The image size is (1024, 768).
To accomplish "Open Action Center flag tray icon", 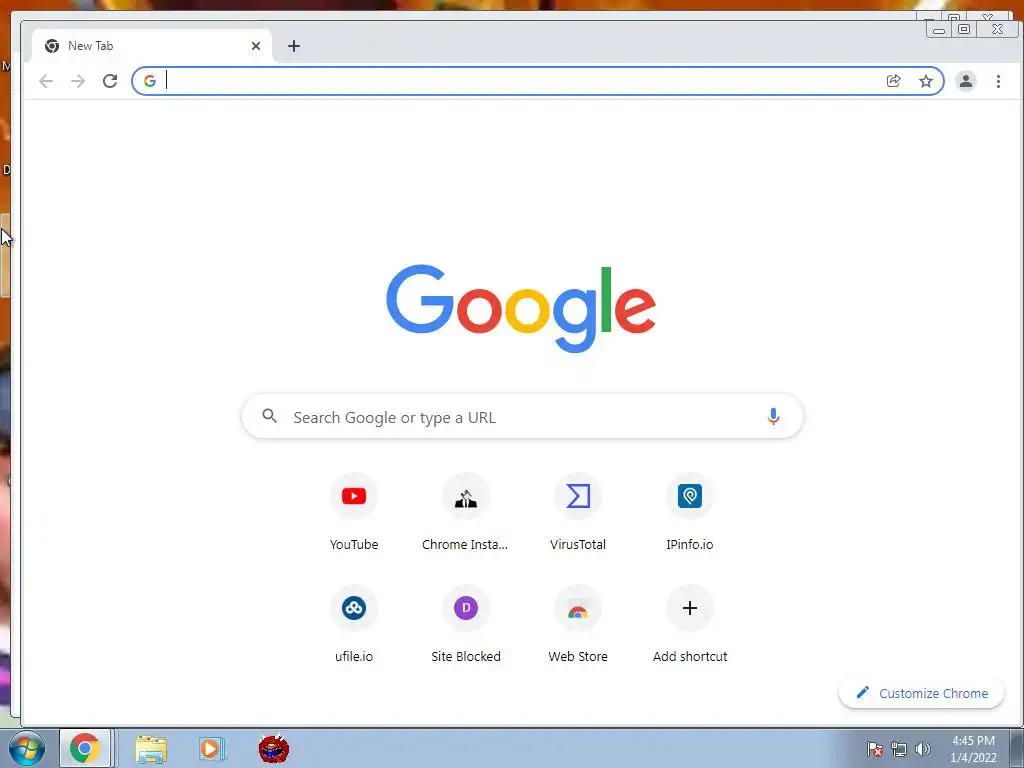I will pos(875,749).
